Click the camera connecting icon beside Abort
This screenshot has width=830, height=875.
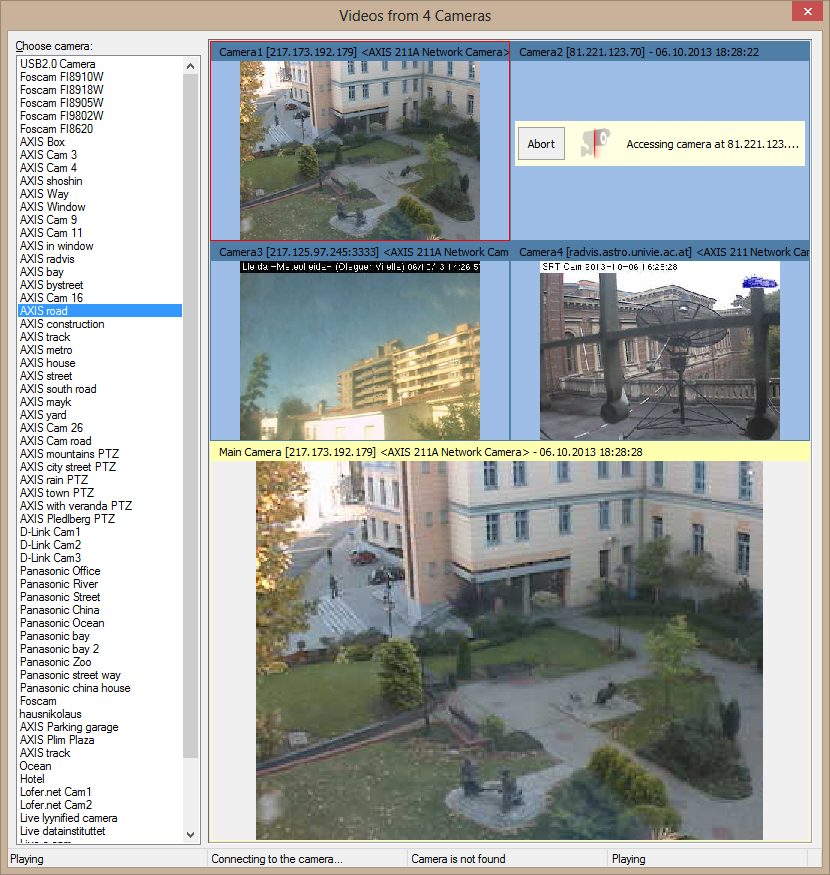coord(595,144)
